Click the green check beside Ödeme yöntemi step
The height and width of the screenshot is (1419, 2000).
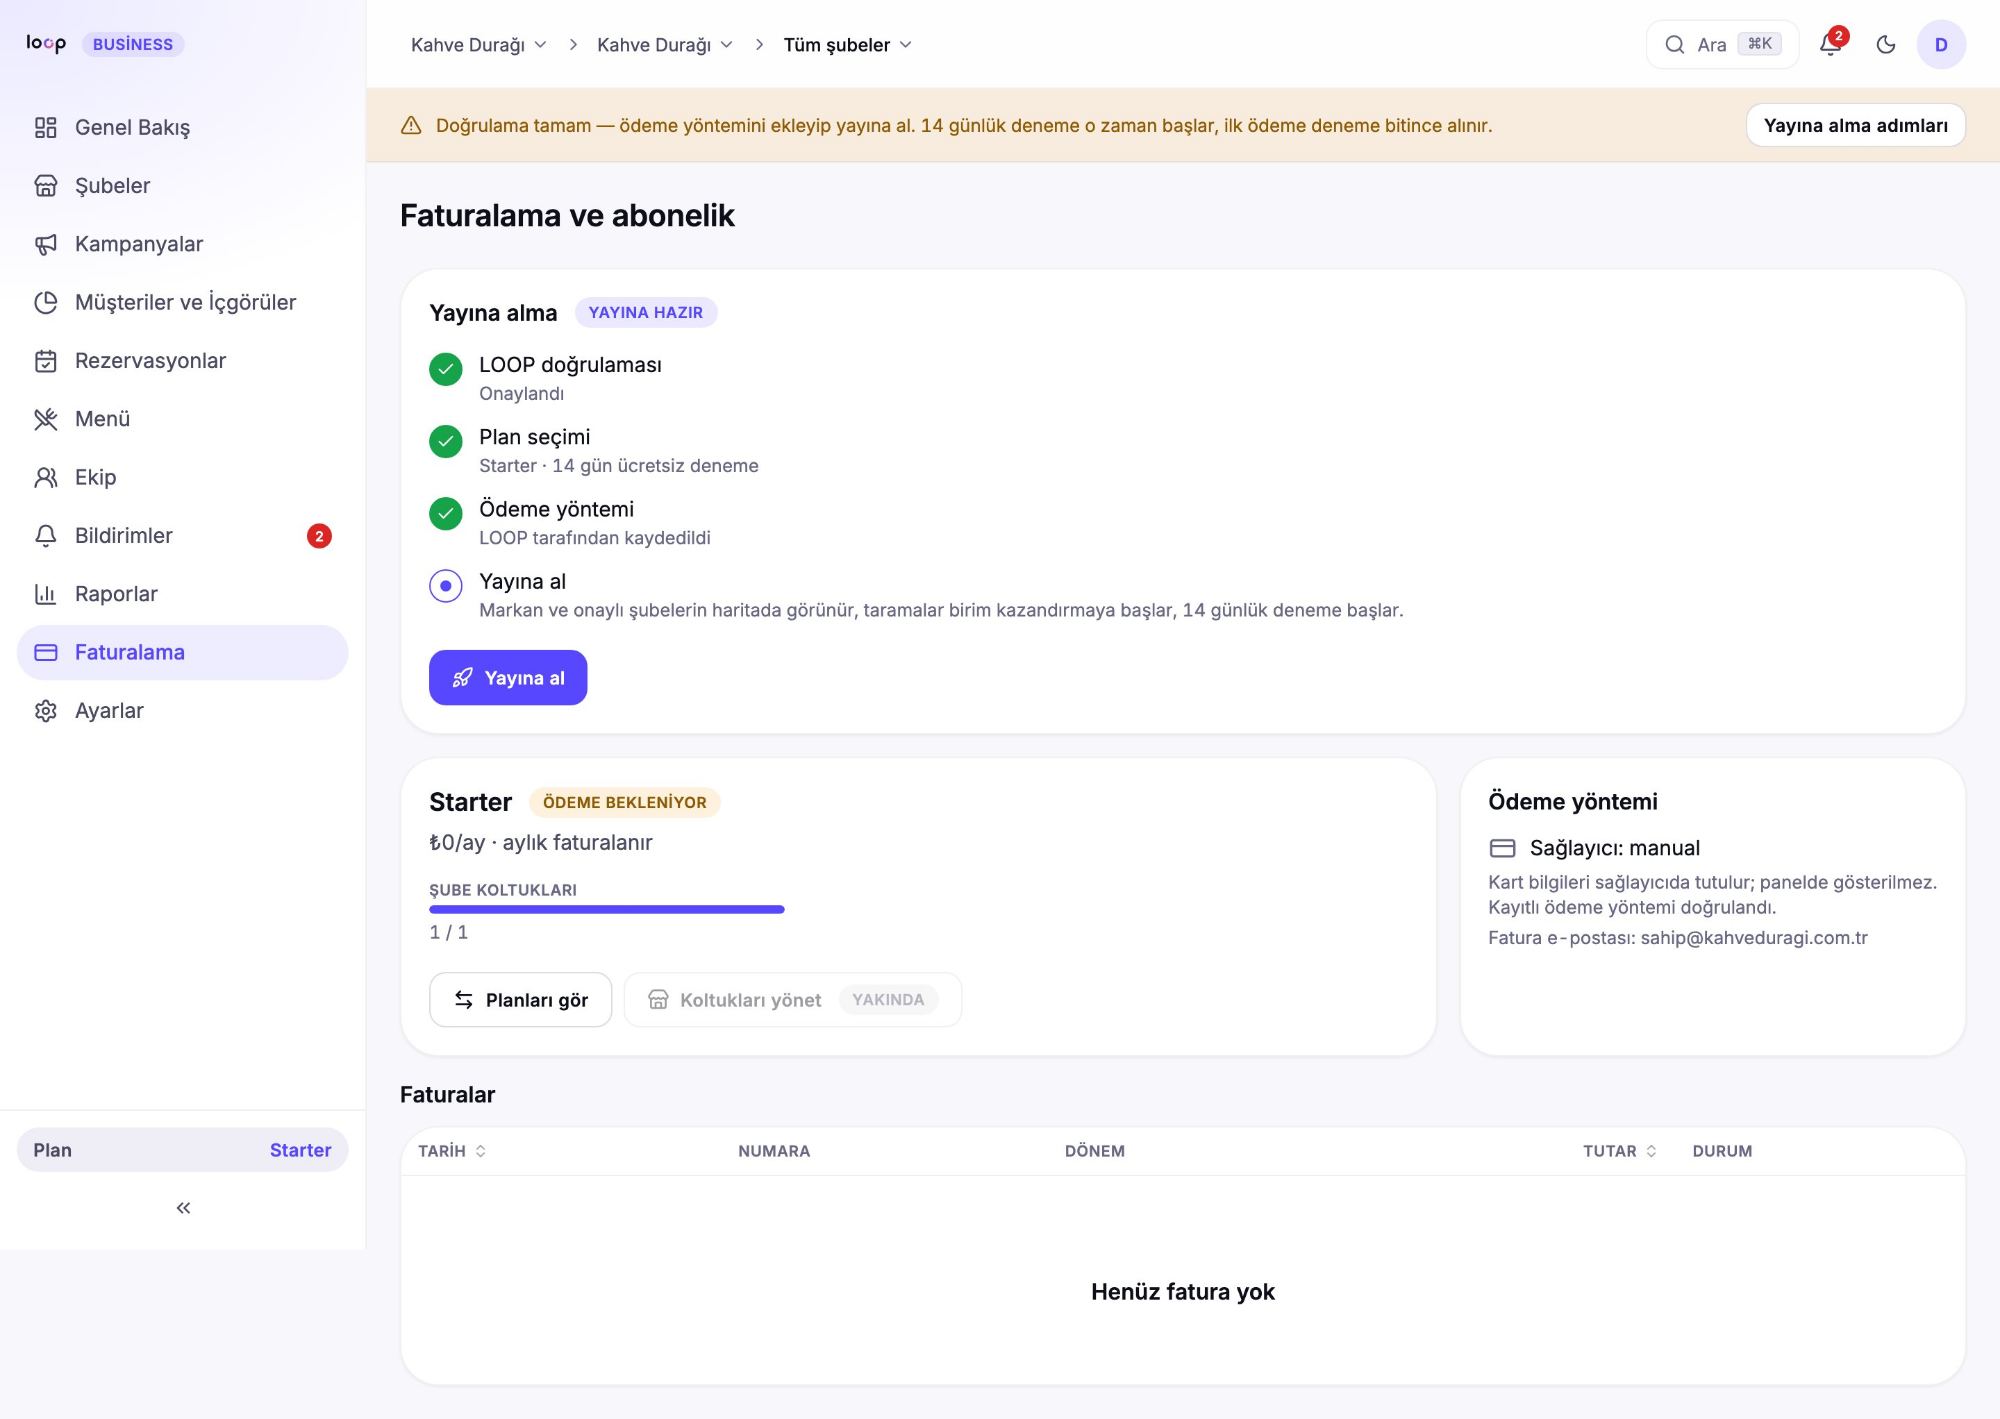coord(446,513)
